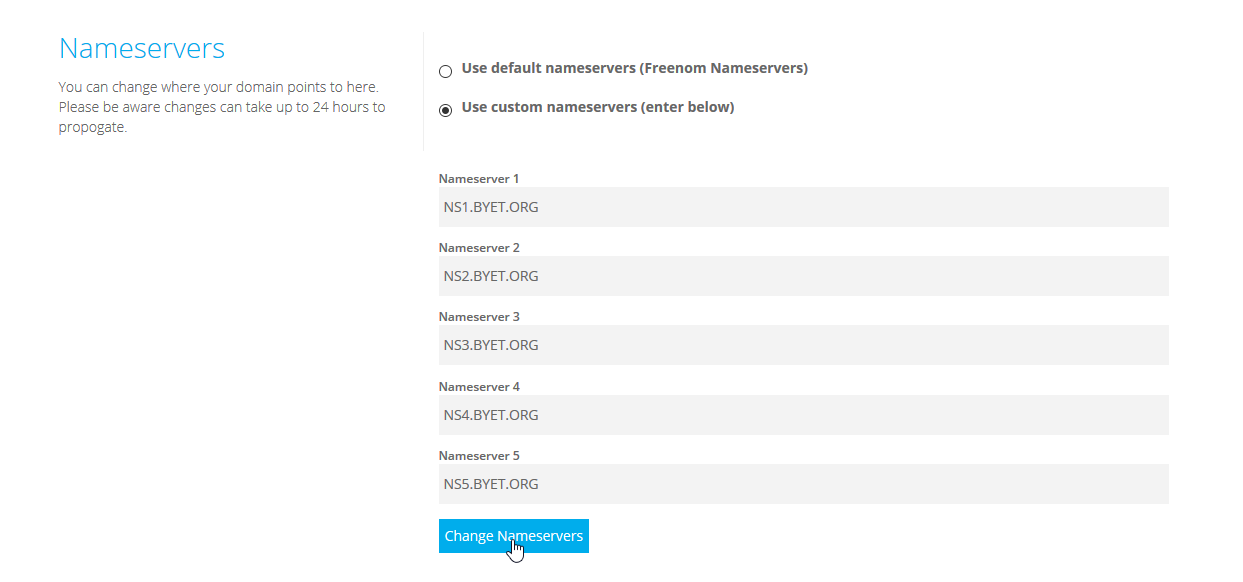Click the "24 hours" text in the description
Viewport: 1243px width, 582px height.
(x=338, y=107)
